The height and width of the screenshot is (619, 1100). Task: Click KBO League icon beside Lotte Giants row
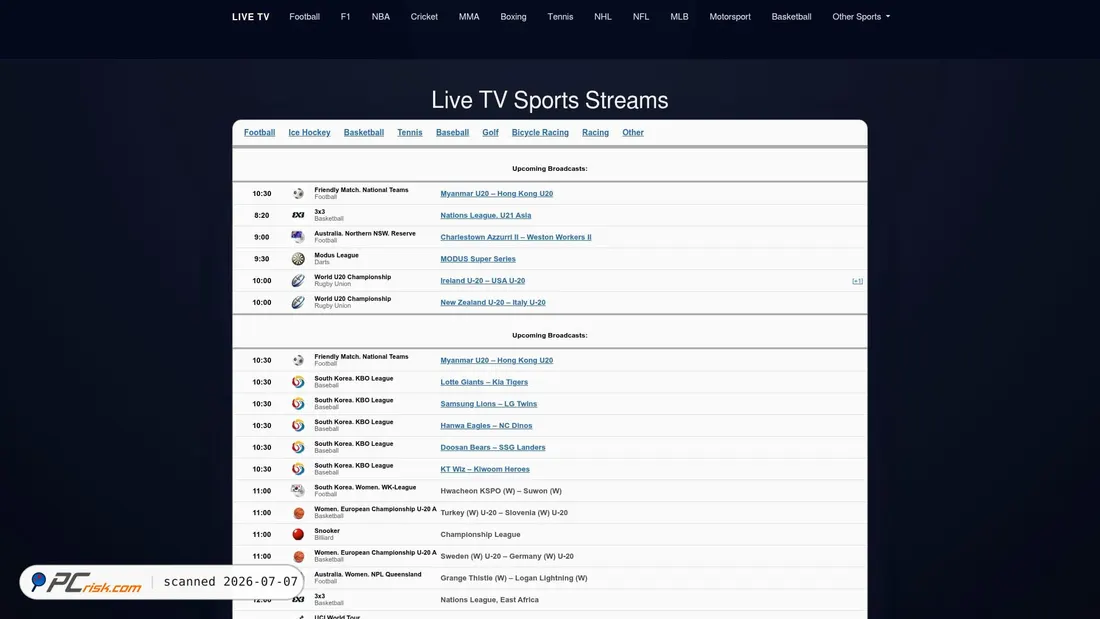click(298, 382)
